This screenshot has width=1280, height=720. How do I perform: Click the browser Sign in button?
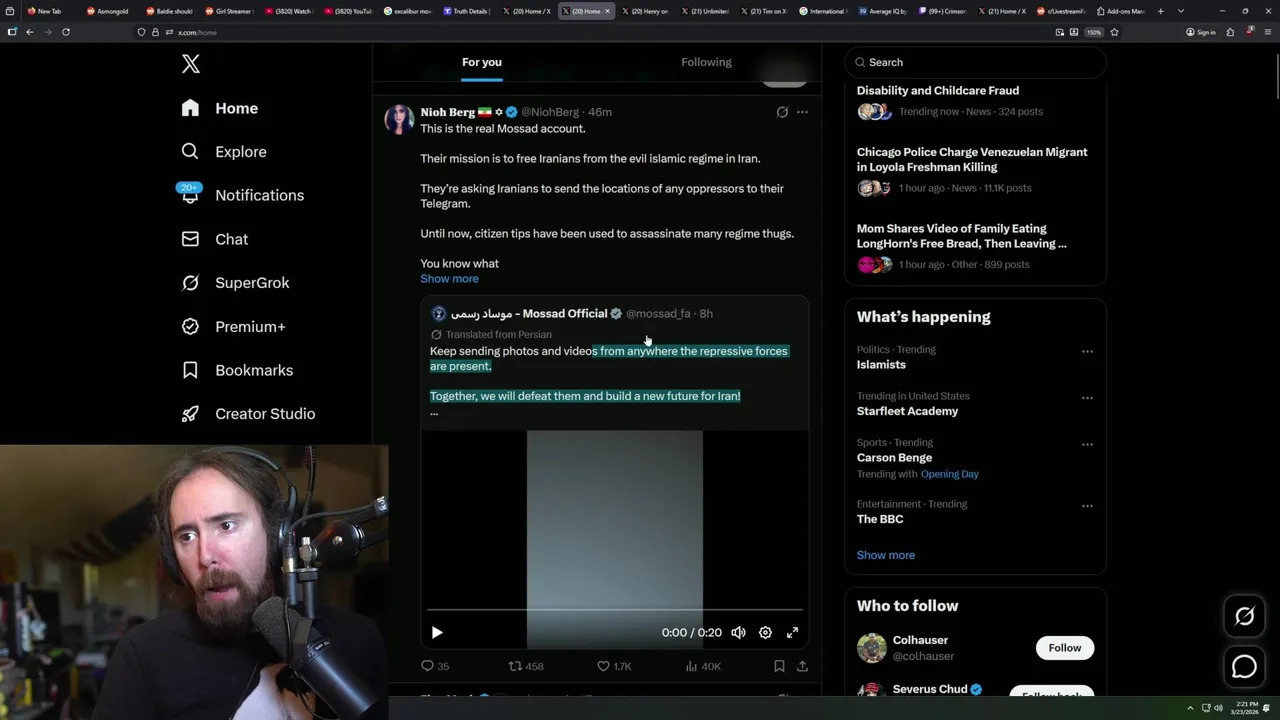pyautogui.click(x=1201, y=32)
